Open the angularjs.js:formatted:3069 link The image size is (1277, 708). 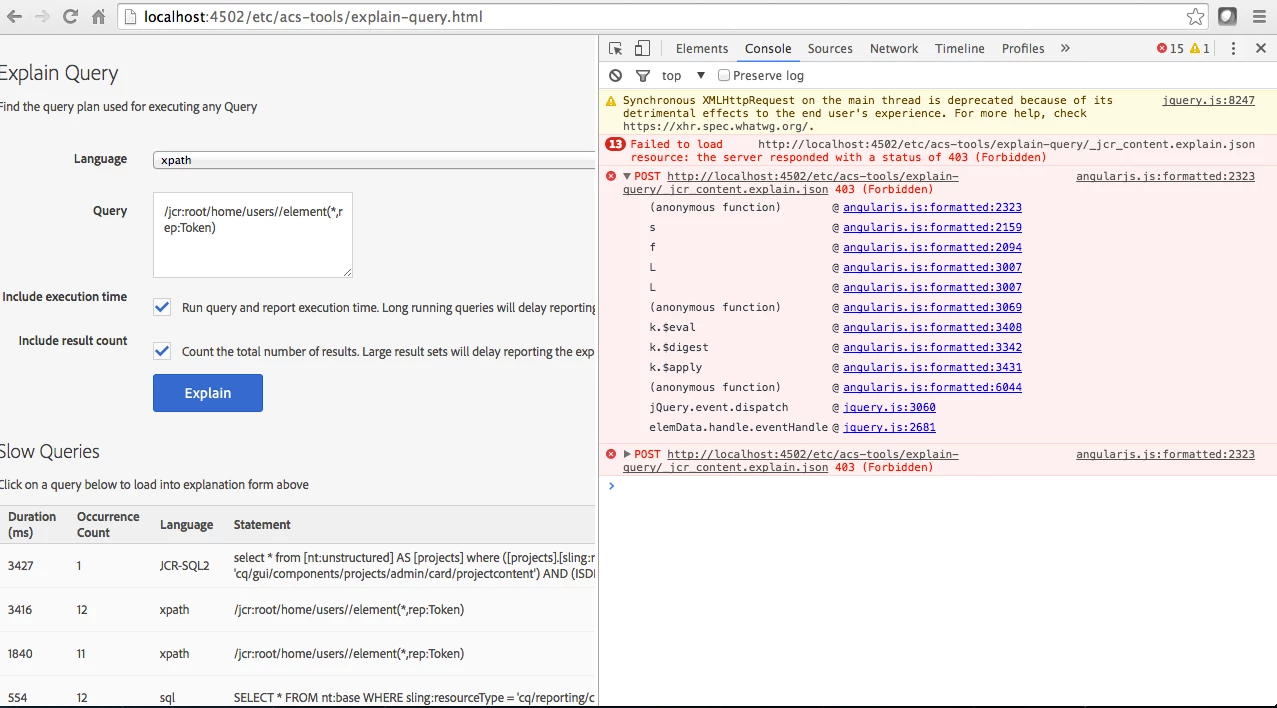click(x=932, y=307)
